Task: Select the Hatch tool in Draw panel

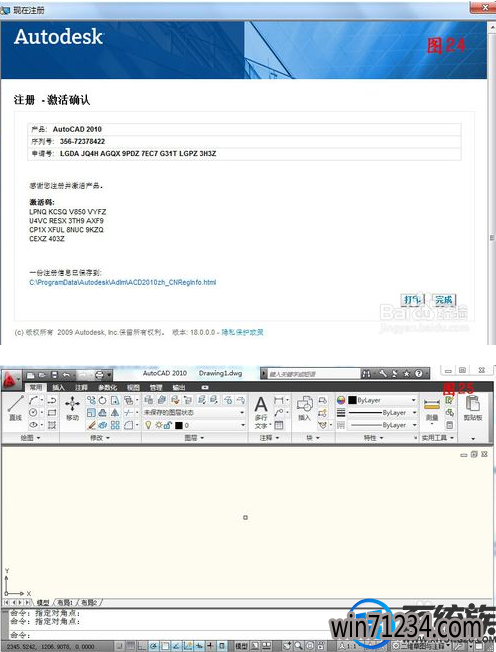Action: [x=52, y=425]
